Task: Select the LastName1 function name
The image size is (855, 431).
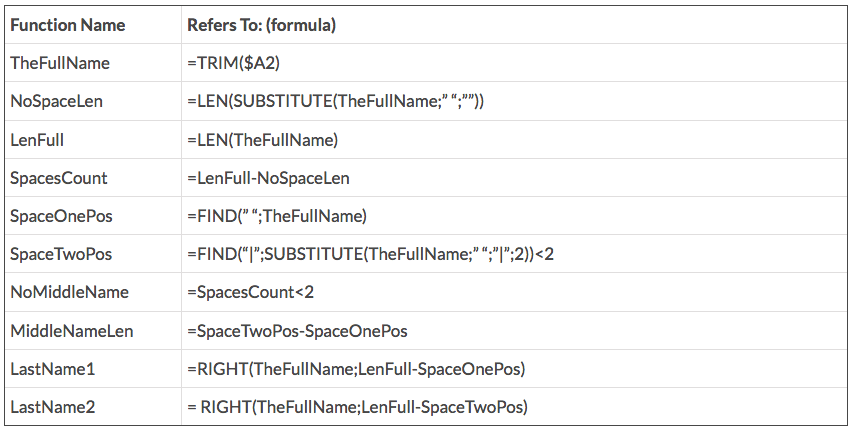Action: pyautogui.click(x=53, y=369)
